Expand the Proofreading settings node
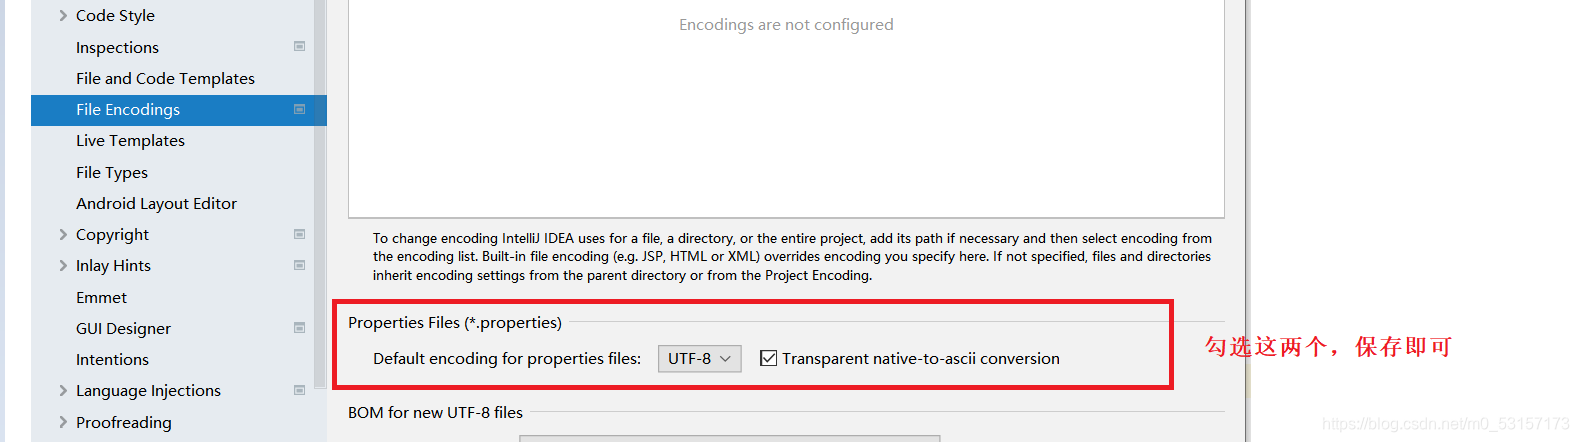The width and height of the screenshot is (1579, 442). (63, 422)
